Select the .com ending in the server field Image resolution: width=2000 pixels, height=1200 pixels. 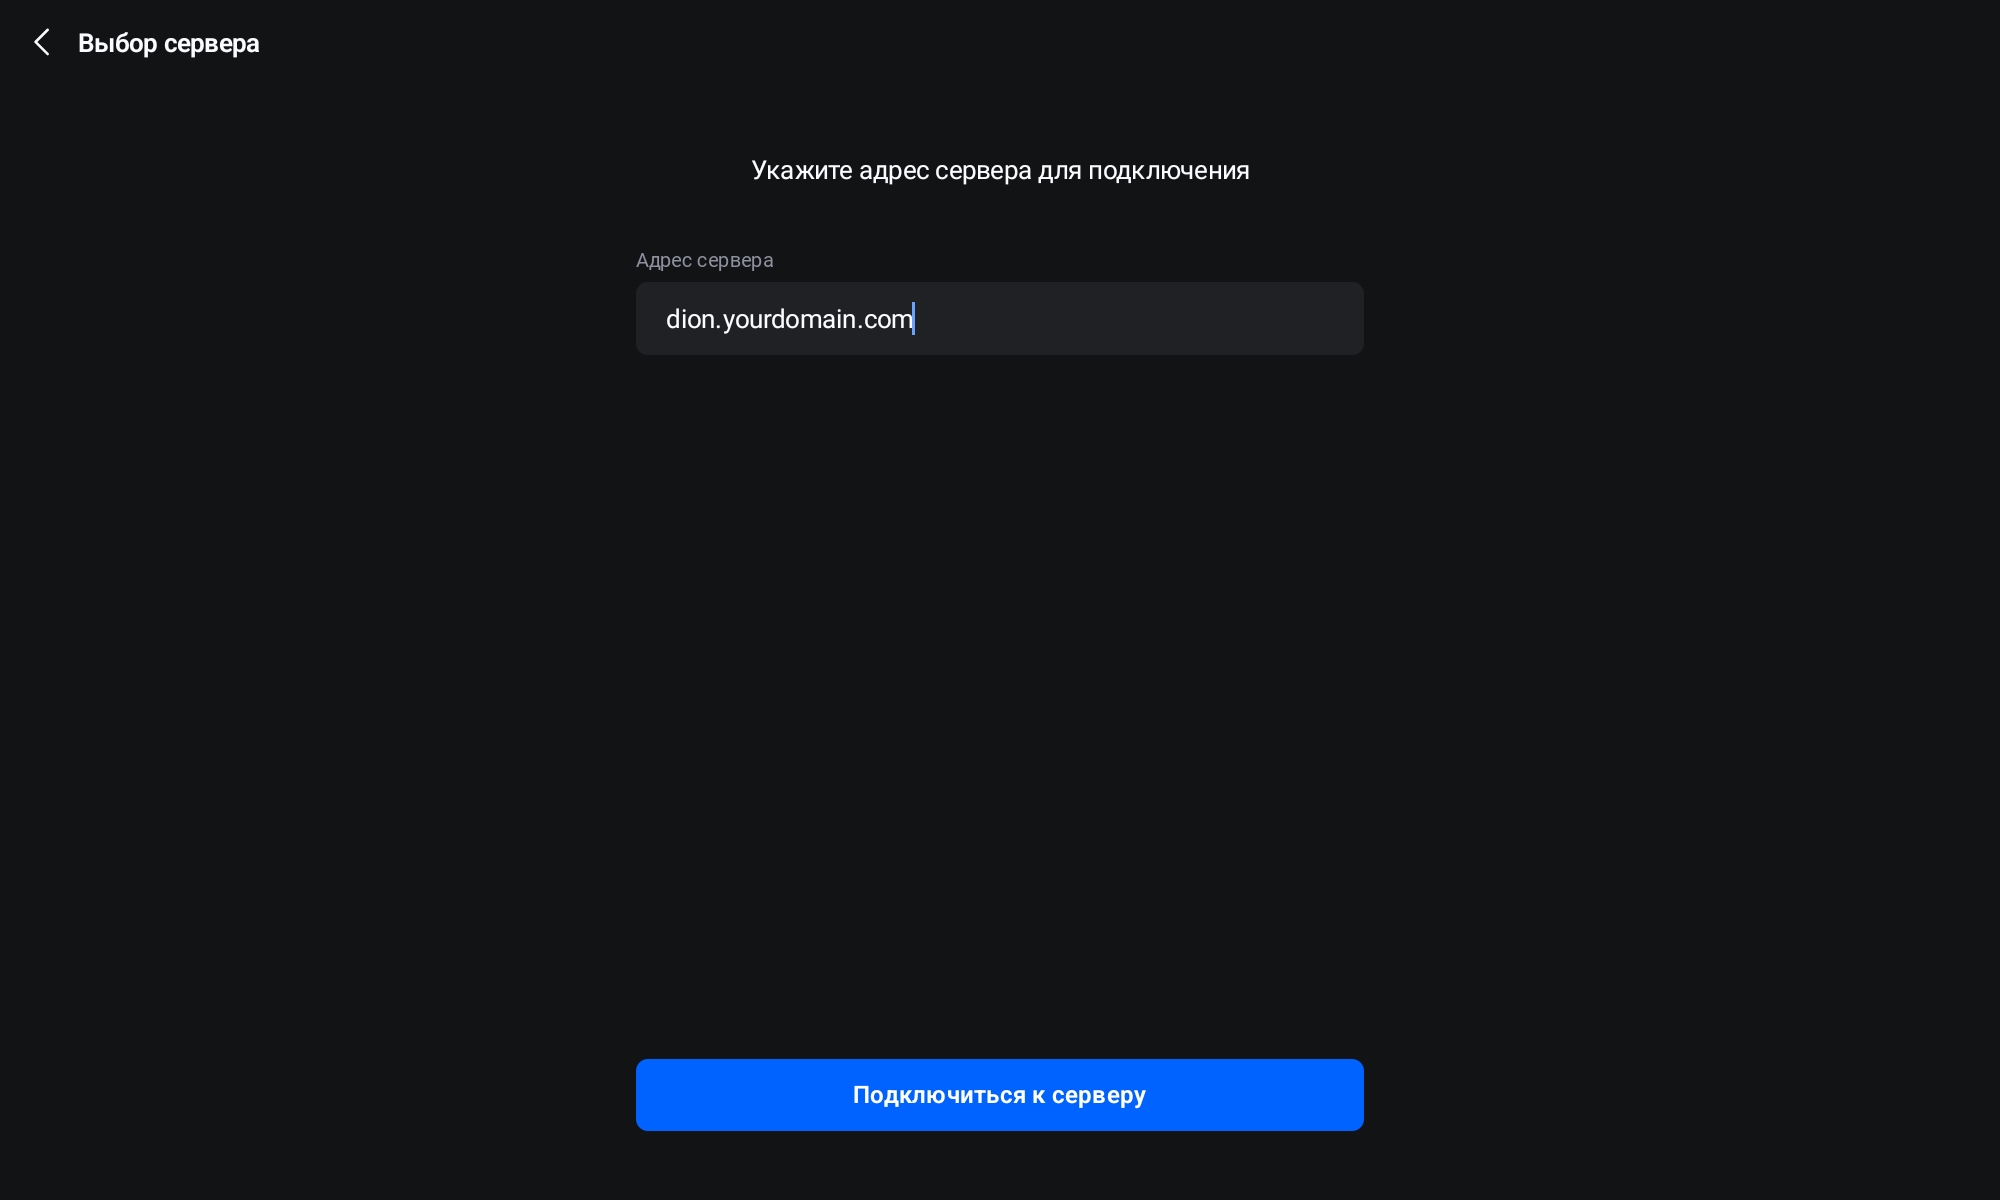[x=886, y=319]
